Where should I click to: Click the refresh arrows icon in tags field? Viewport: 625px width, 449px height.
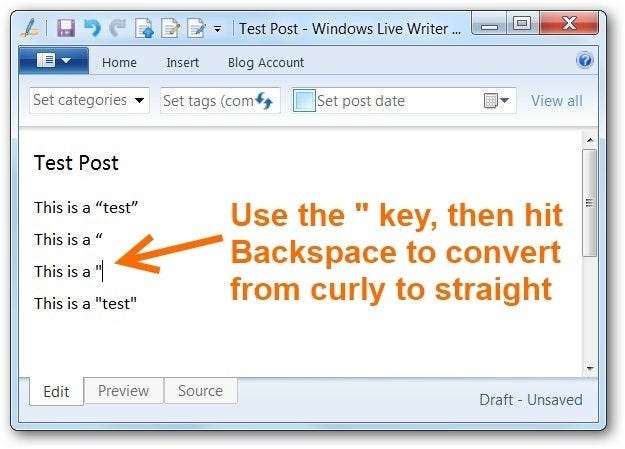(x=264, y=100)
